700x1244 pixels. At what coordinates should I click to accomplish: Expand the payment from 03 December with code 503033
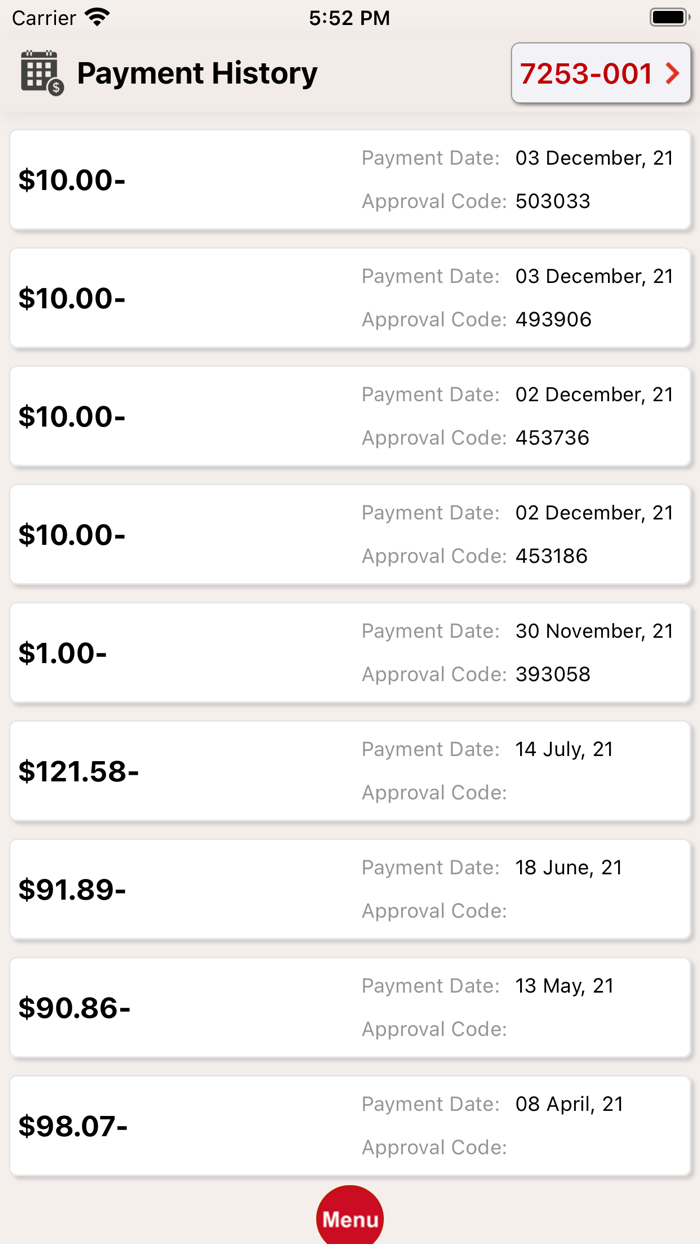pos(349,180)
